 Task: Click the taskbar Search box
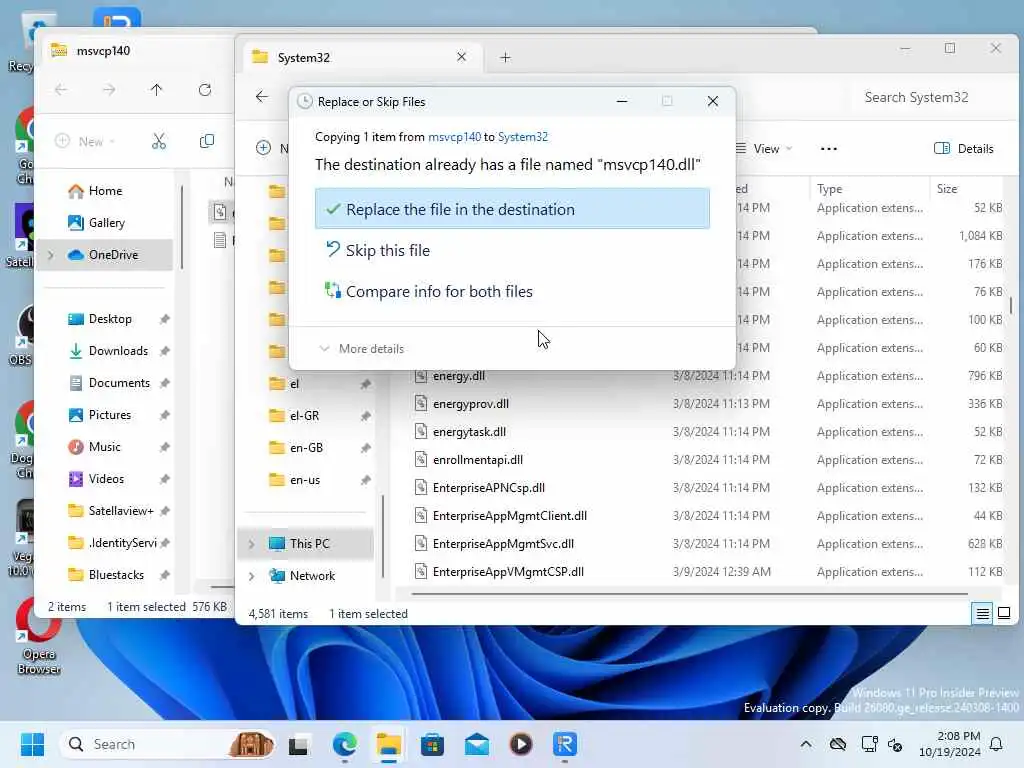[167, 744]
